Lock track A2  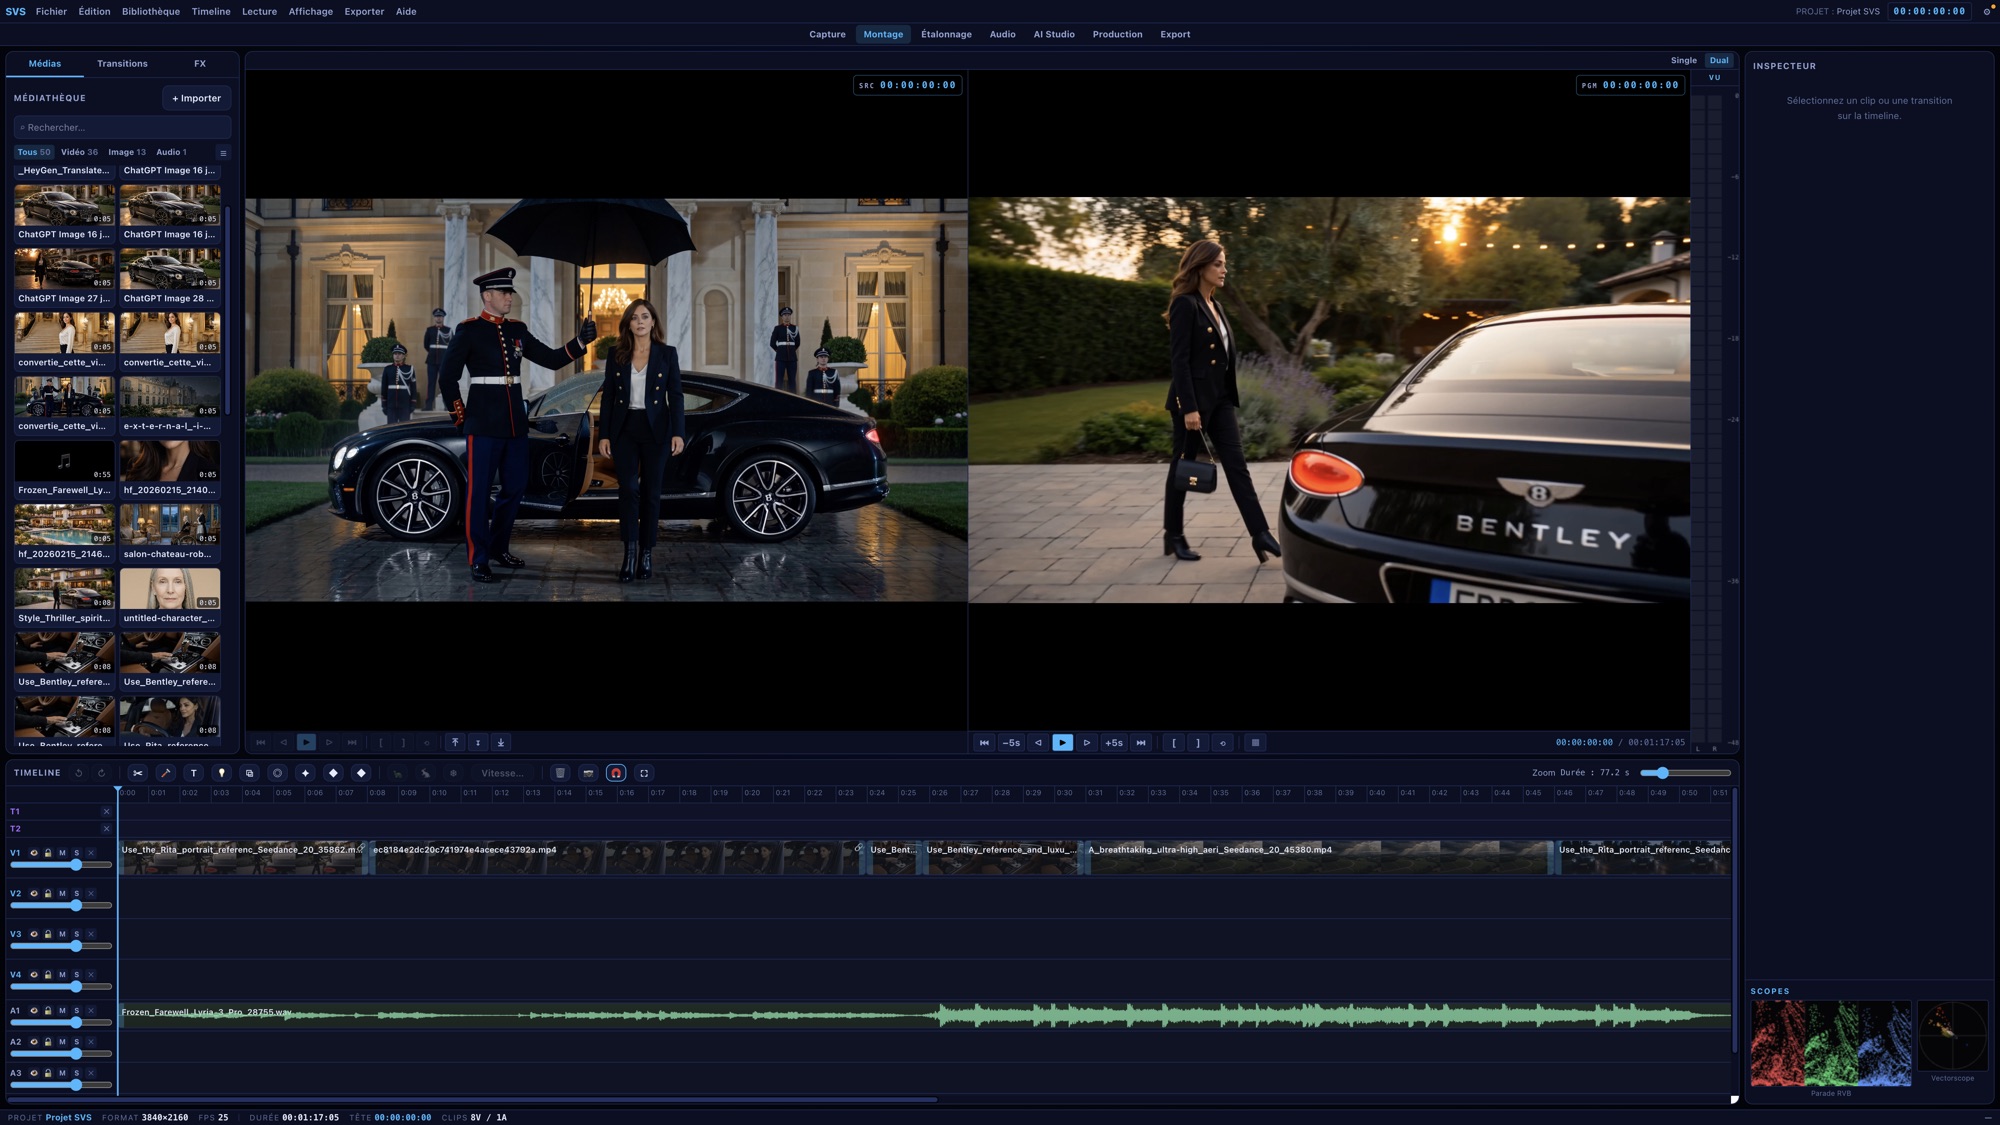[48, 1042]
